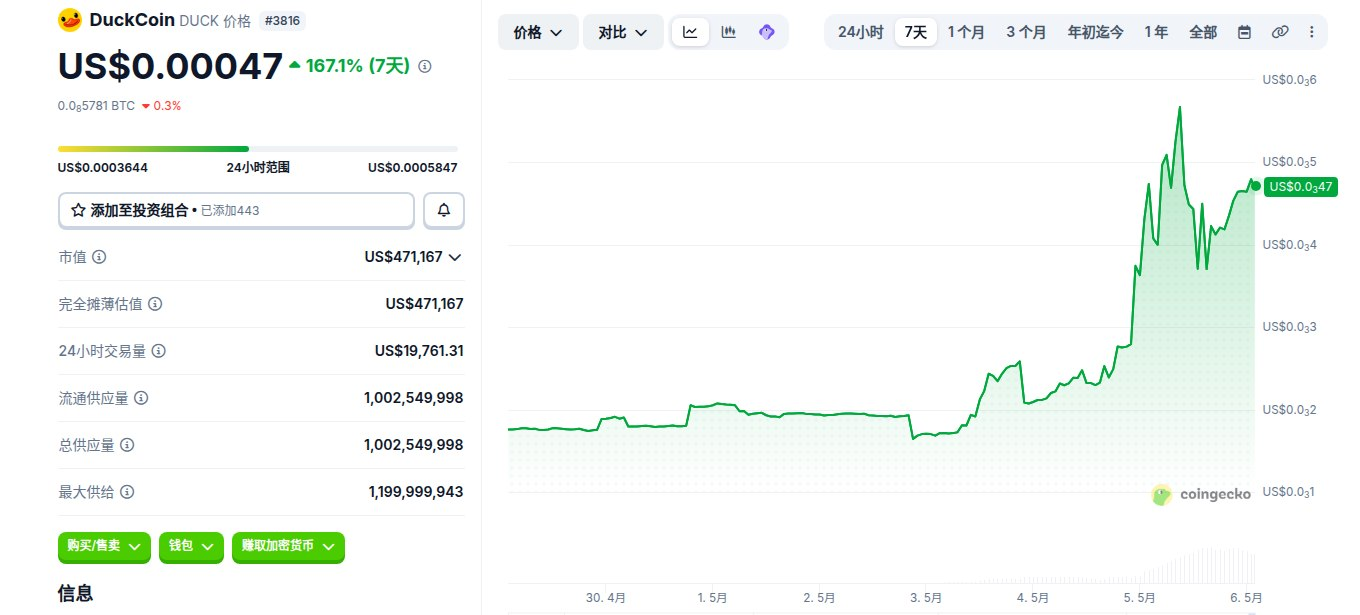Click the US$0.0₃6 axis label
Image resolution: width=1360 pixels, height=615 pixels.
(1290, 80)
